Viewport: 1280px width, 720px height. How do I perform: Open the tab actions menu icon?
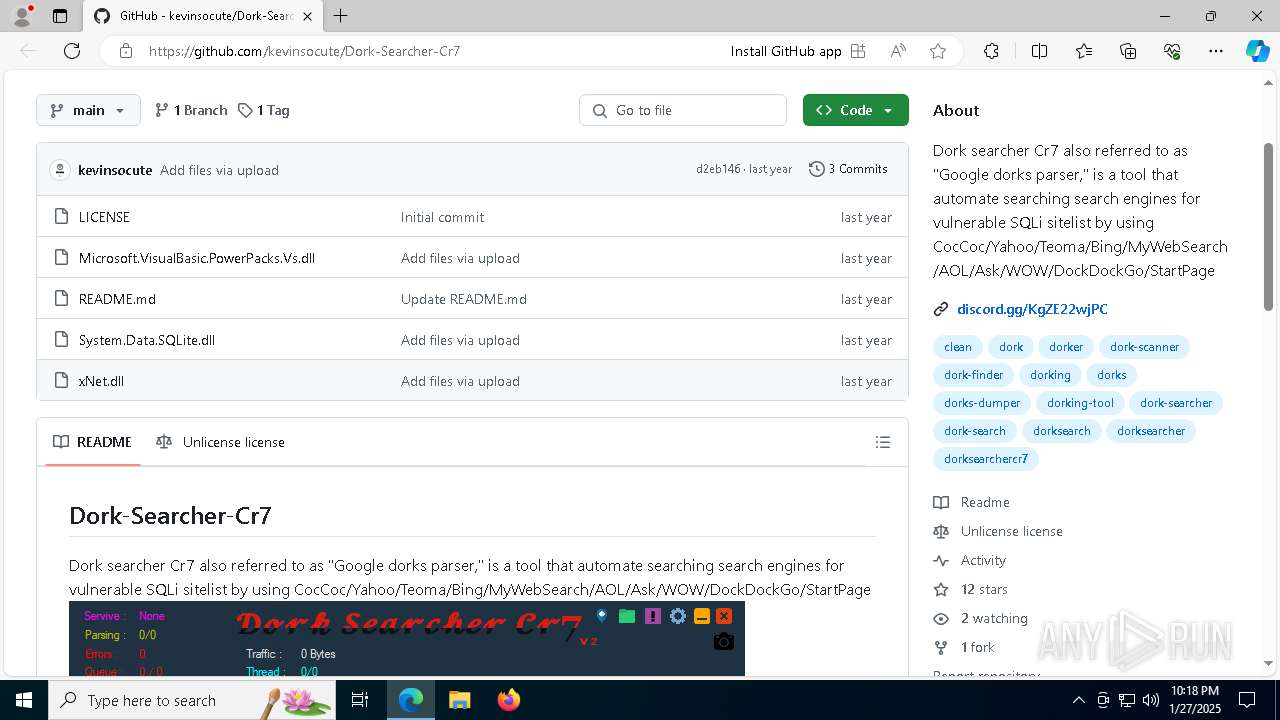[60, 16]
